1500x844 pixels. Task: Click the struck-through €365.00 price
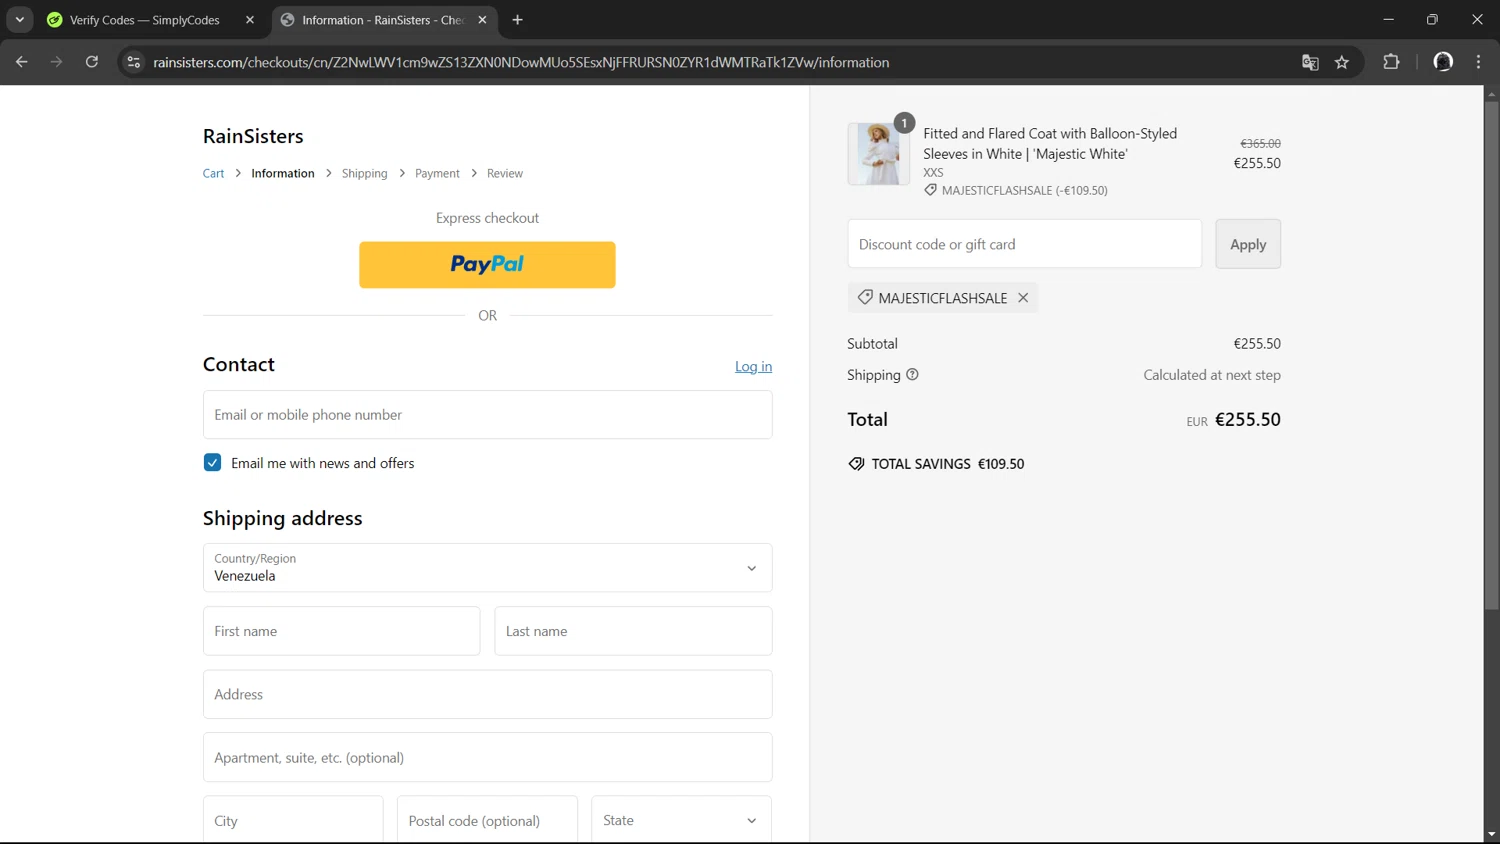pyautogui.click(x=1260, y=144)
